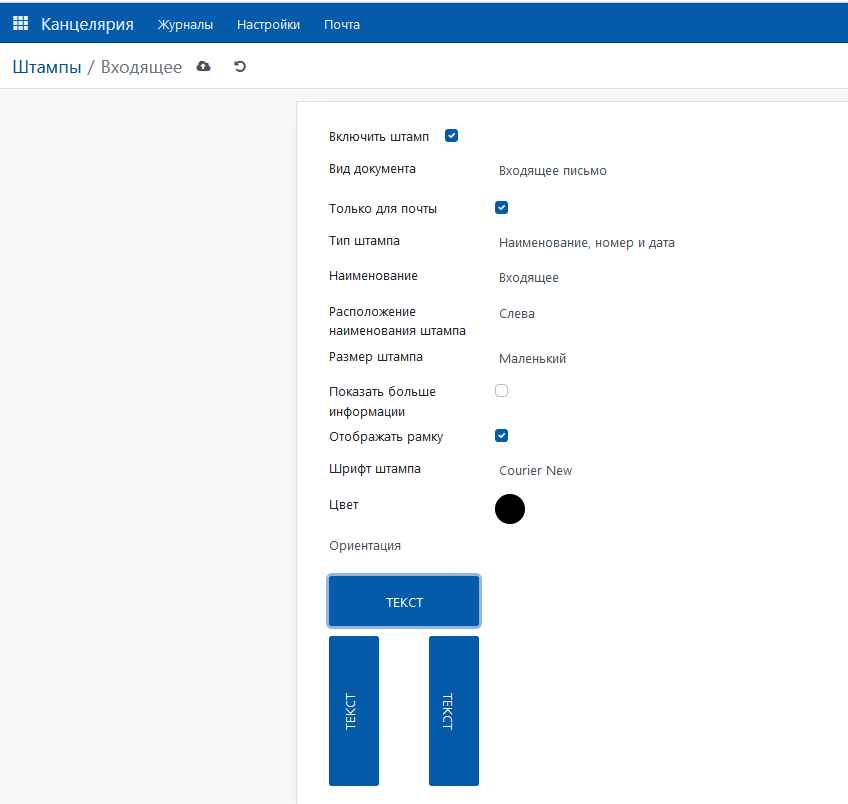Click the Ориентация label
The height and width of the screenshot is (804, 848).
(x=365, y=546)
